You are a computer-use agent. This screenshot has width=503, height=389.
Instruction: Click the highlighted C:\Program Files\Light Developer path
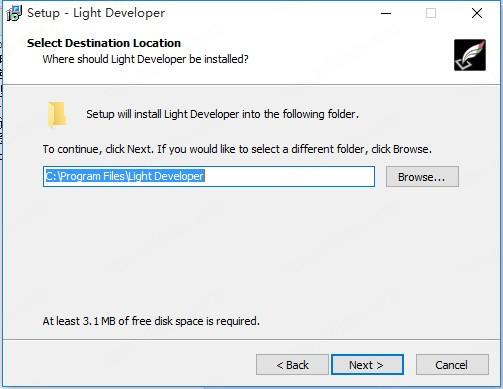pos(125,176)
